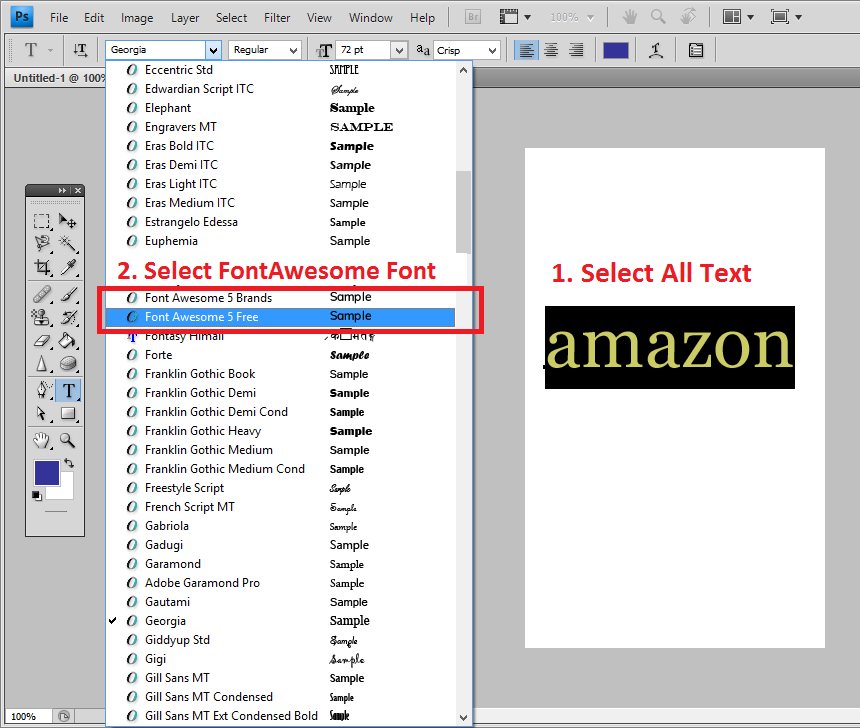
Task: Select the Hand tool in toolbox
Action: pos(42,440)
